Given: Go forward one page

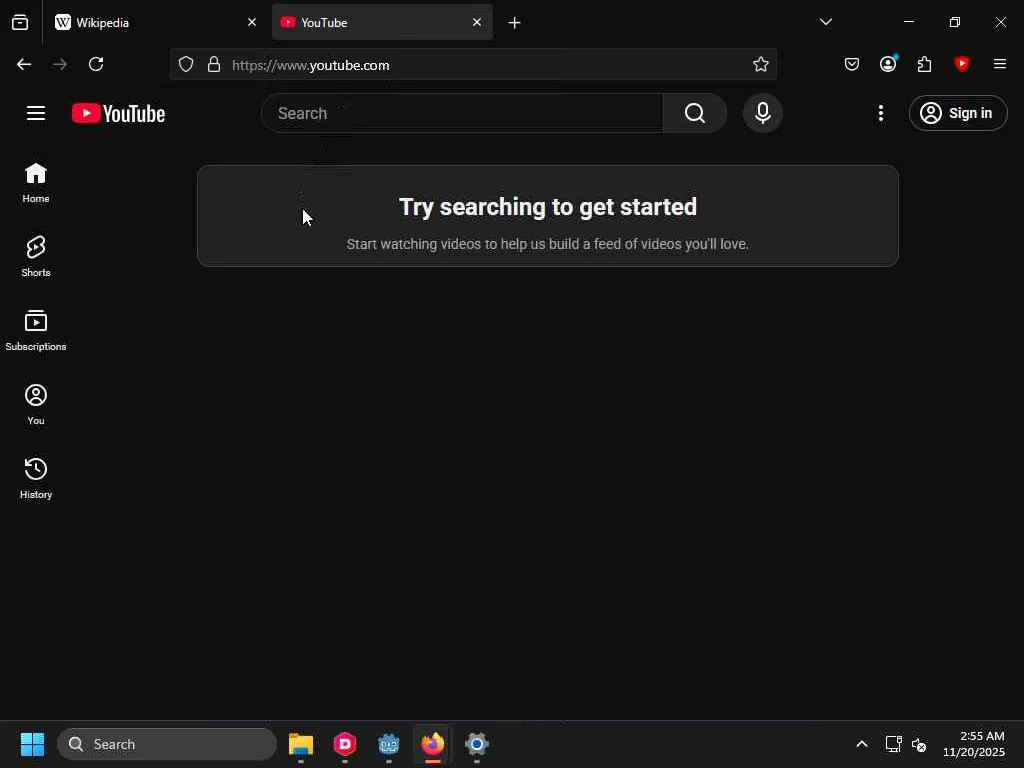Looking at the screenshot, I should pos(60,64).
